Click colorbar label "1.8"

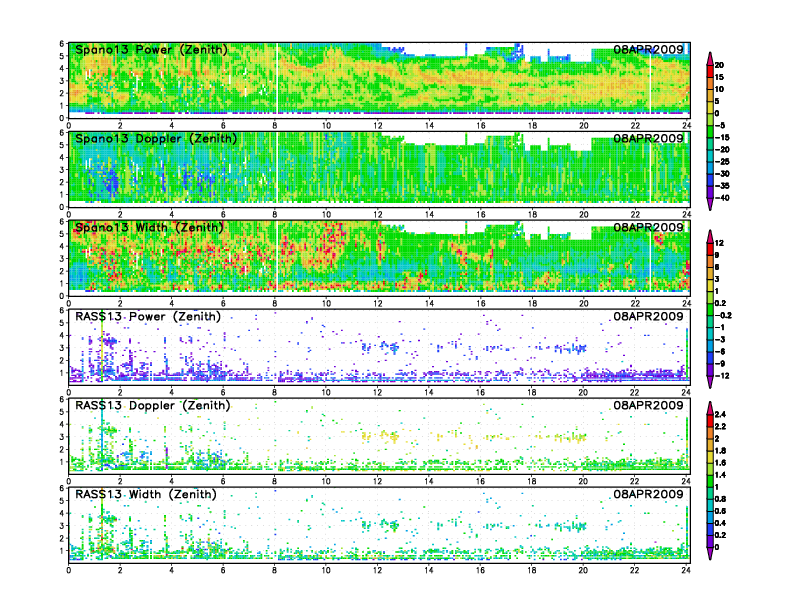point(720,451)
